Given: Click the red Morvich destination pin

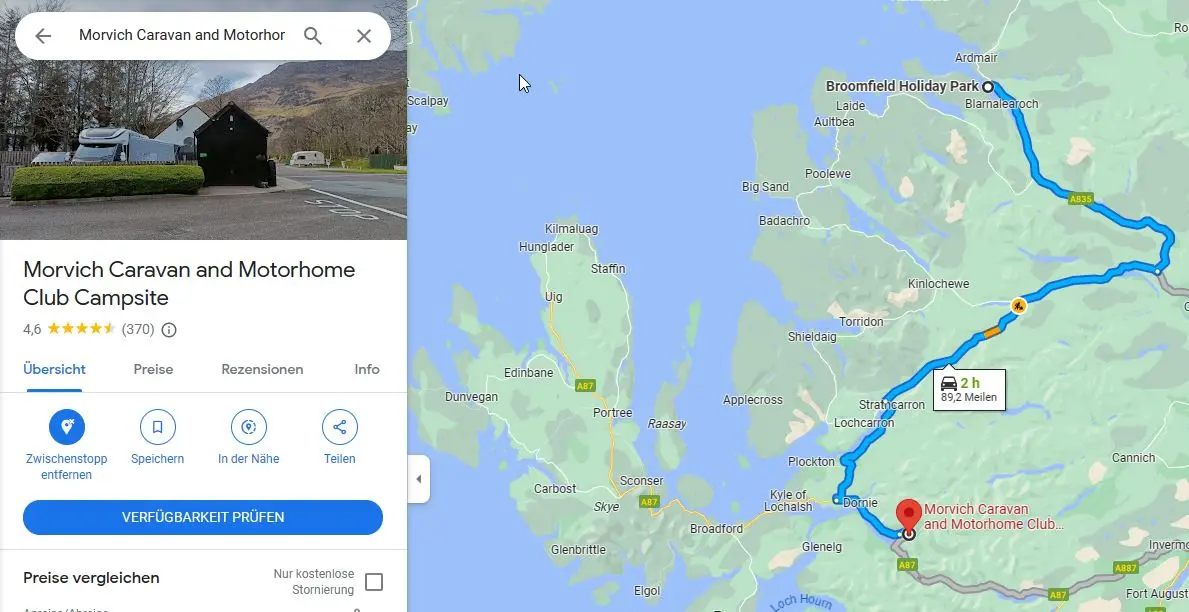Looking at the screenshot, I should [x=908, y=516].
